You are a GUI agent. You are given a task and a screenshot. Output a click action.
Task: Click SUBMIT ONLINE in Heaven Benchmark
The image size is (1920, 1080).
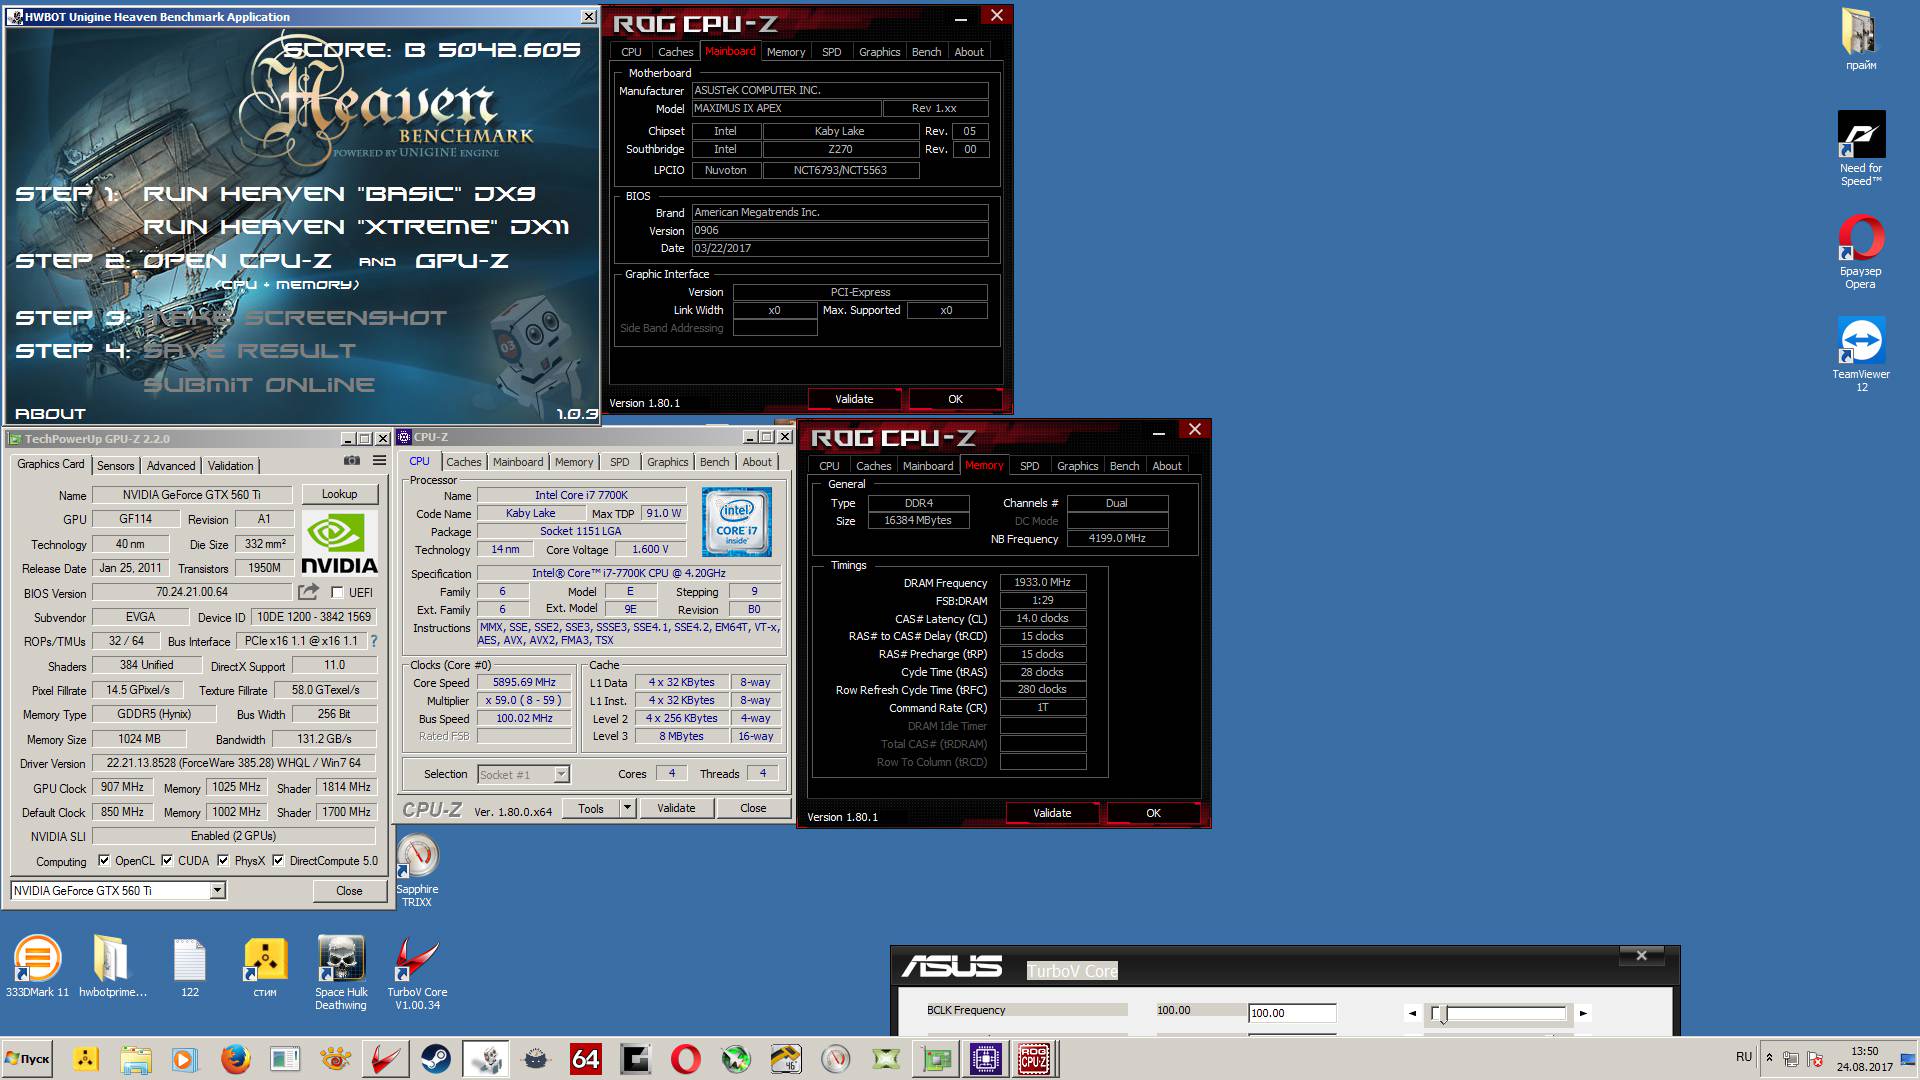tap(259, 385)
